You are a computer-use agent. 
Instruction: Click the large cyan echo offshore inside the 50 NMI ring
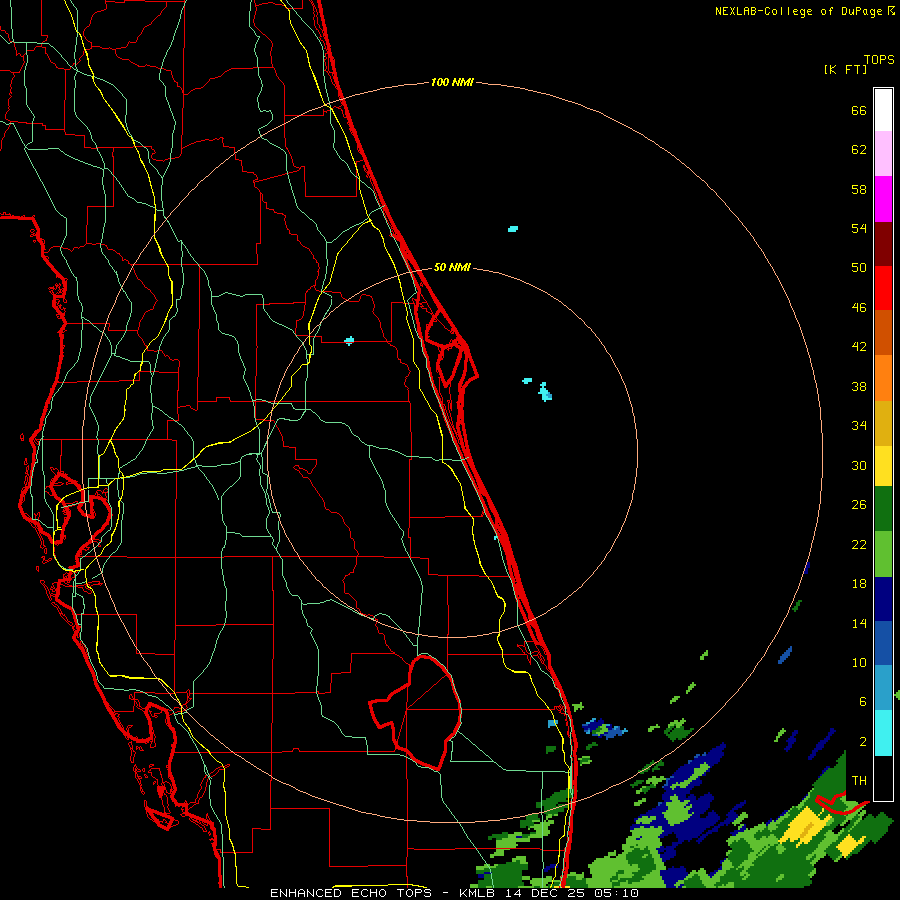545,392
